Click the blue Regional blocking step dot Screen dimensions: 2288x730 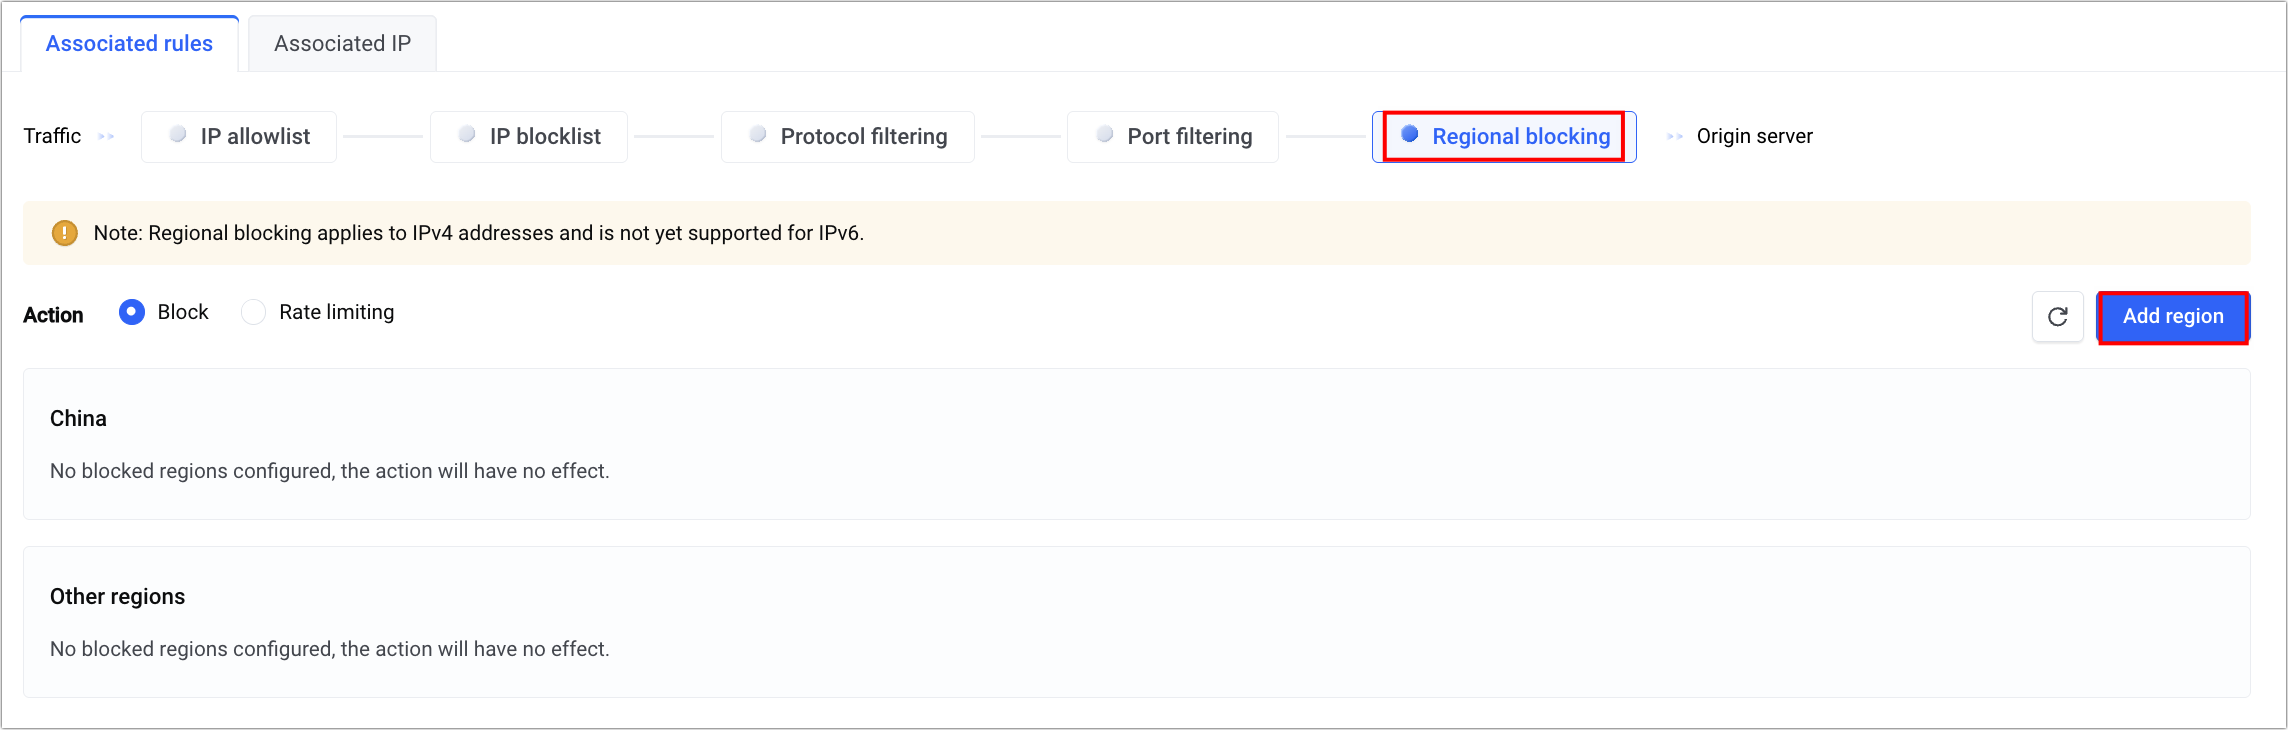tap(1410, 134)
